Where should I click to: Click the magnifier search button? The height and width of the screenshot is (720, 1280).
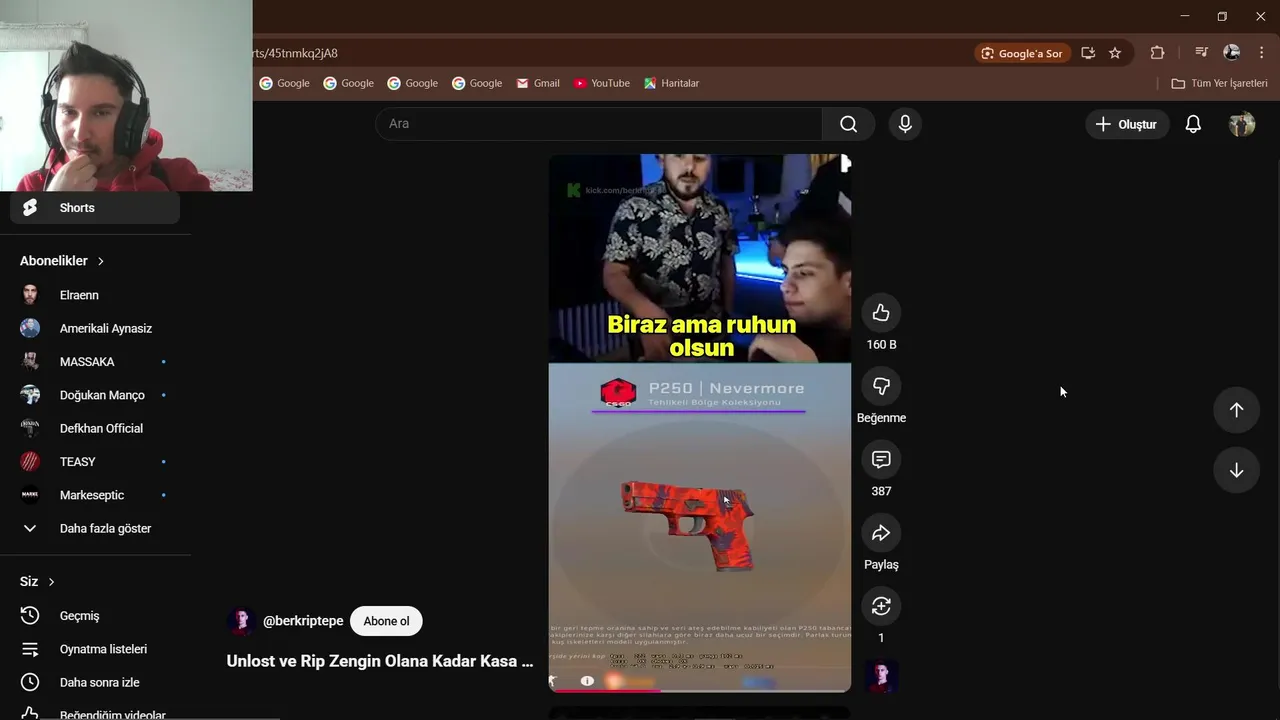[848, 124]
